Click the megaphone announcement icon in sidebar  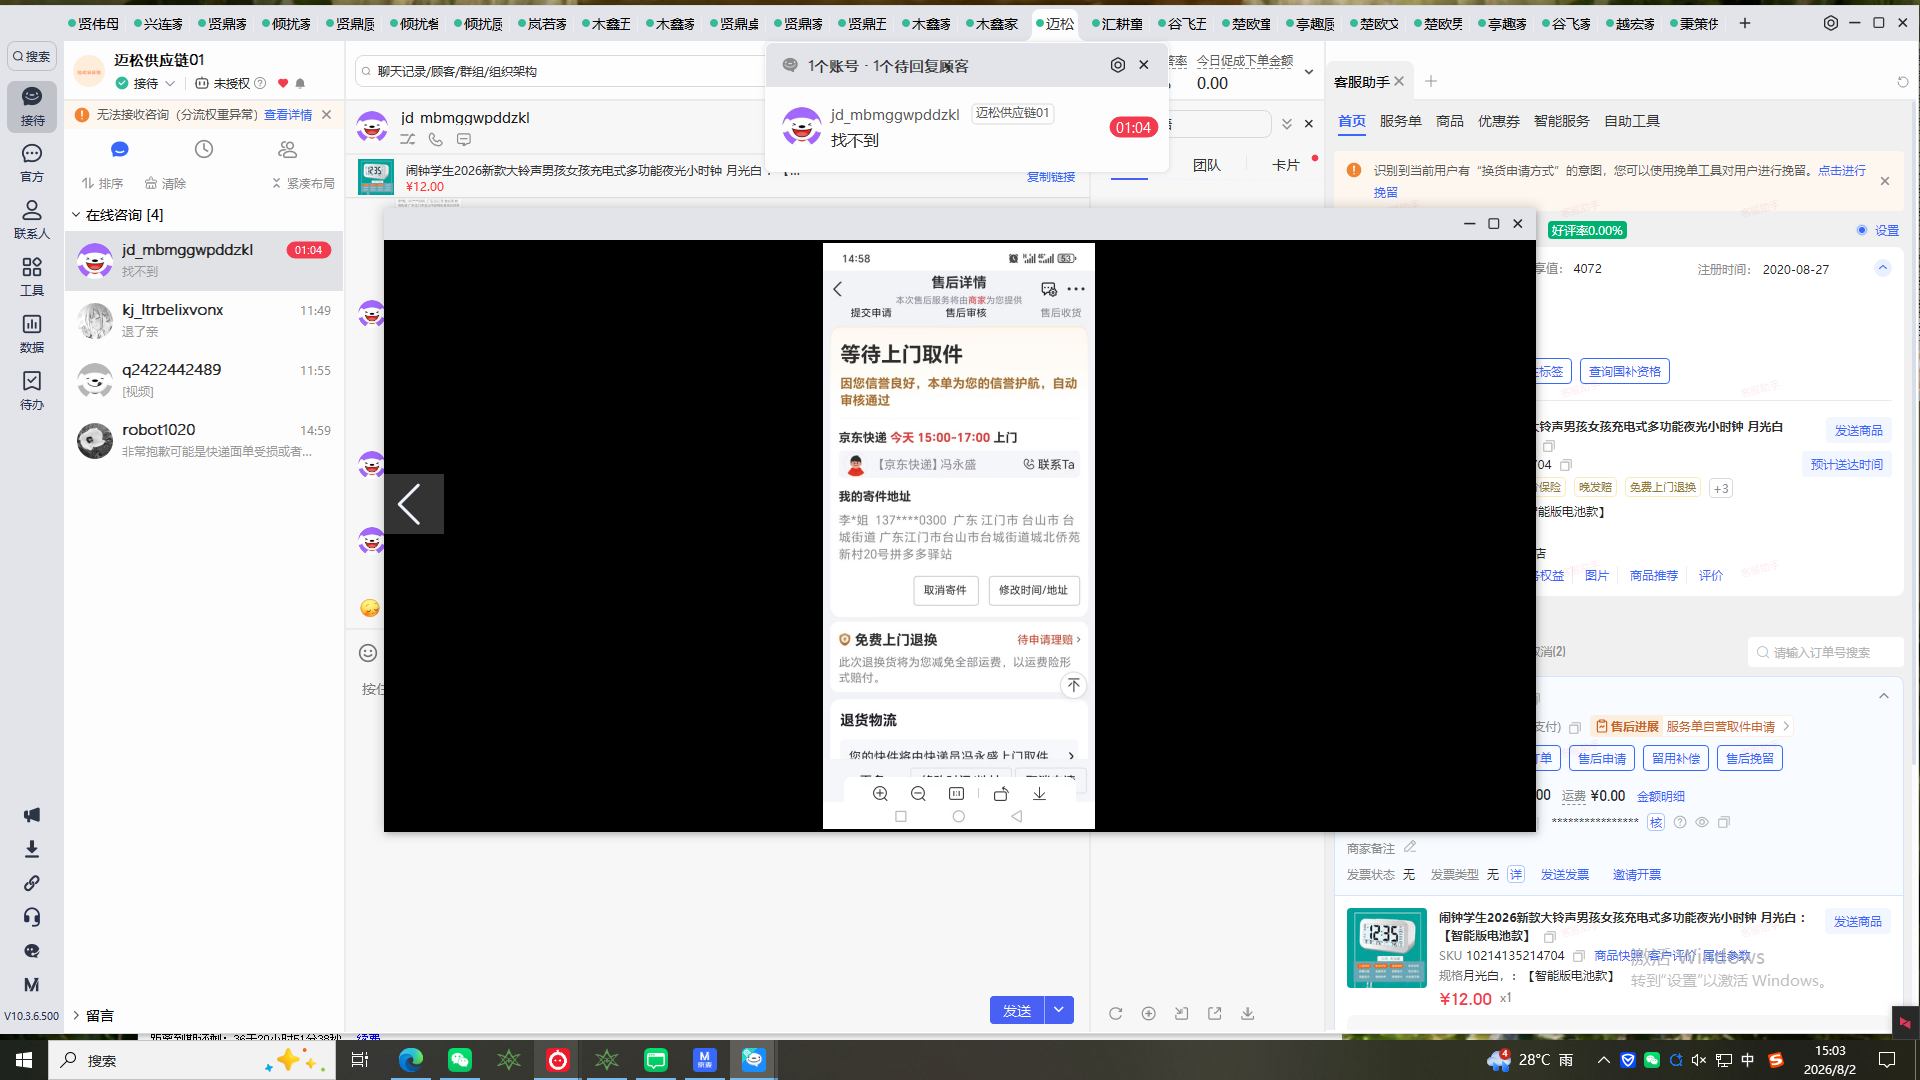[32, 815]
